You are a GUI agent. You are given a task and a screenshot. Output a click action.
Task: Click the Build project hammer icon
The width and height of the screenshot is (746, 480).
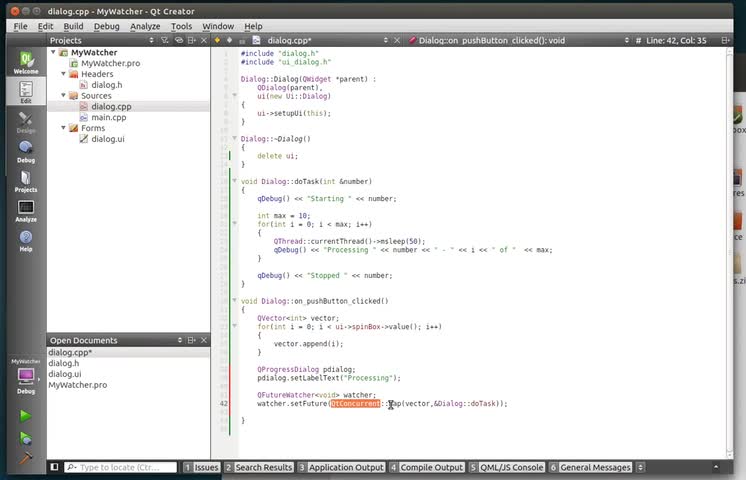point(25,460)
